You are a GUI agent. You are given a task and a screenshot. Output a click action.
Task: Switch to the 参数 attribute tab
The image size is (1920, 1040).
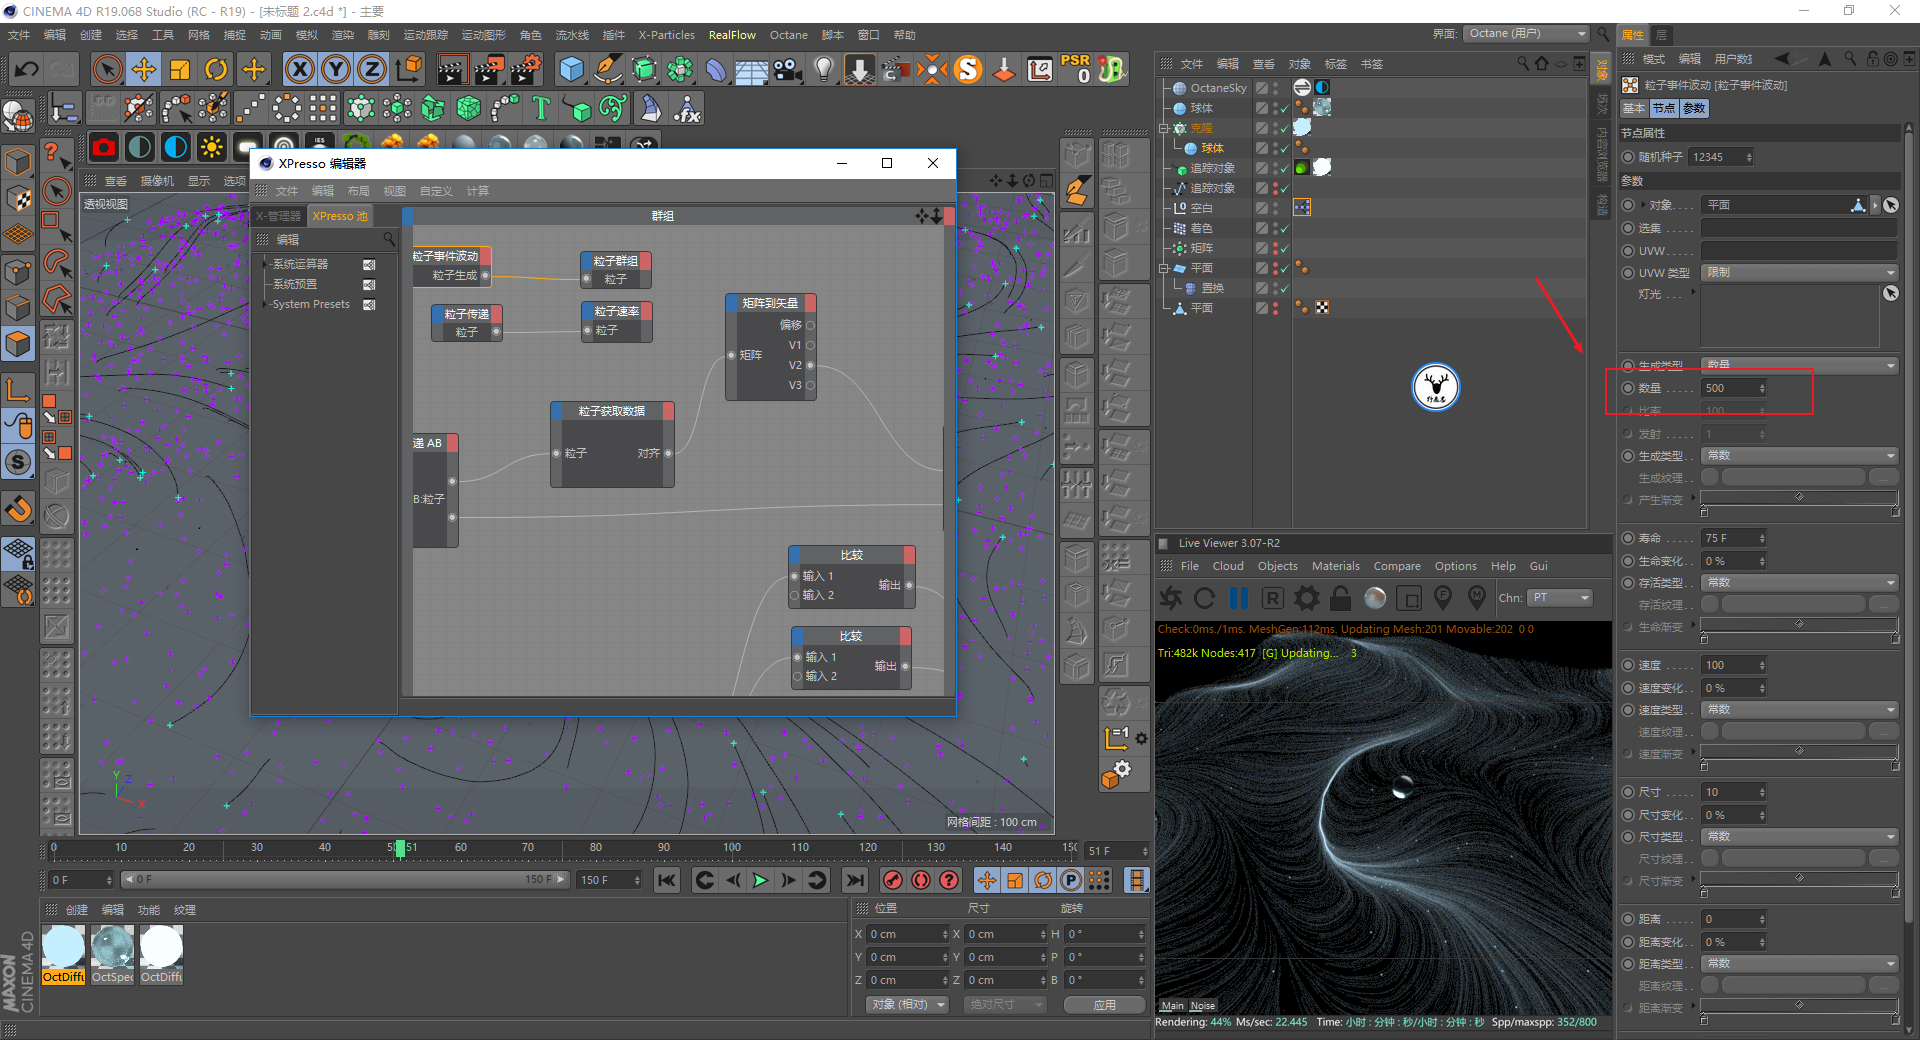coord(1695,108)
